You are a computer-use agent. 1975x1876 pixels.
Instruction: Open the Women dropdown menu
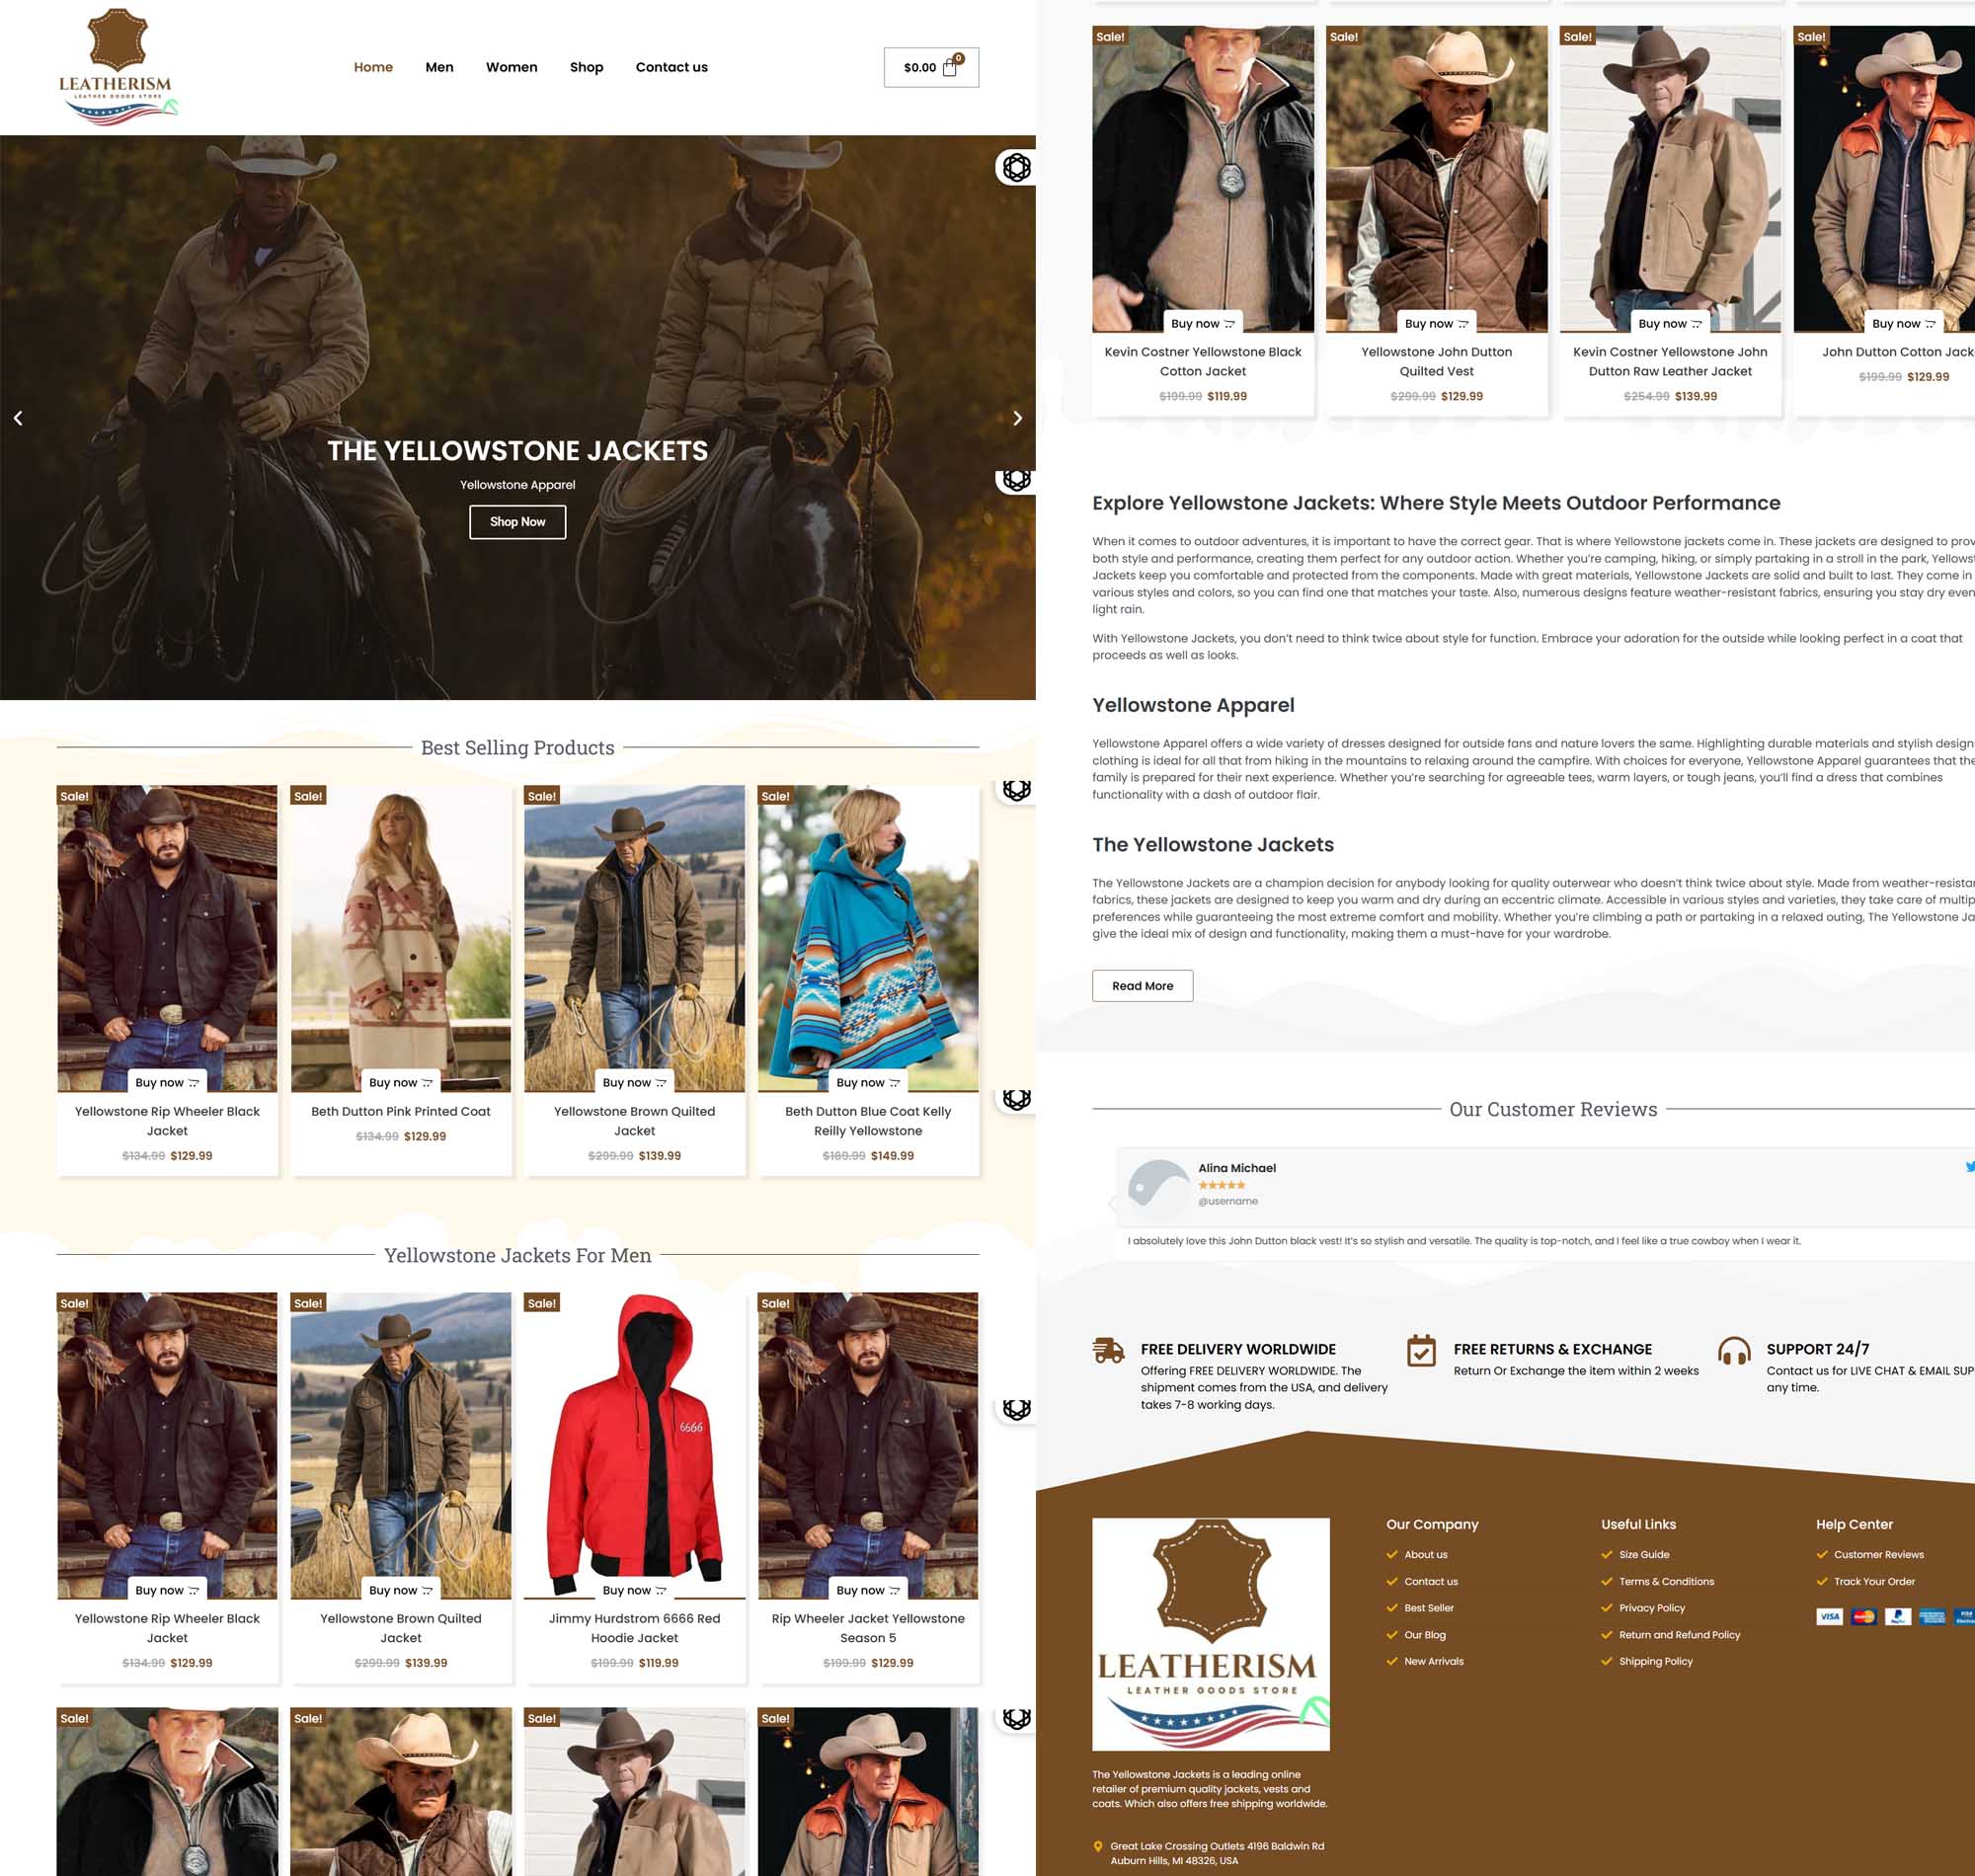[x=511, y=67]
